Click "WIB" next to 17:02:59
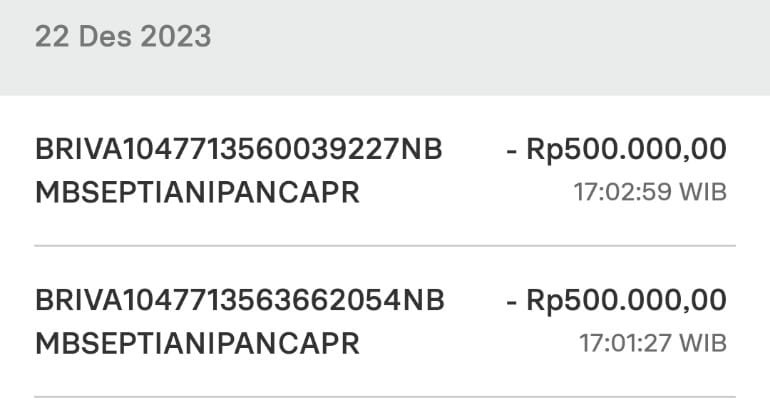 point(703,190)
